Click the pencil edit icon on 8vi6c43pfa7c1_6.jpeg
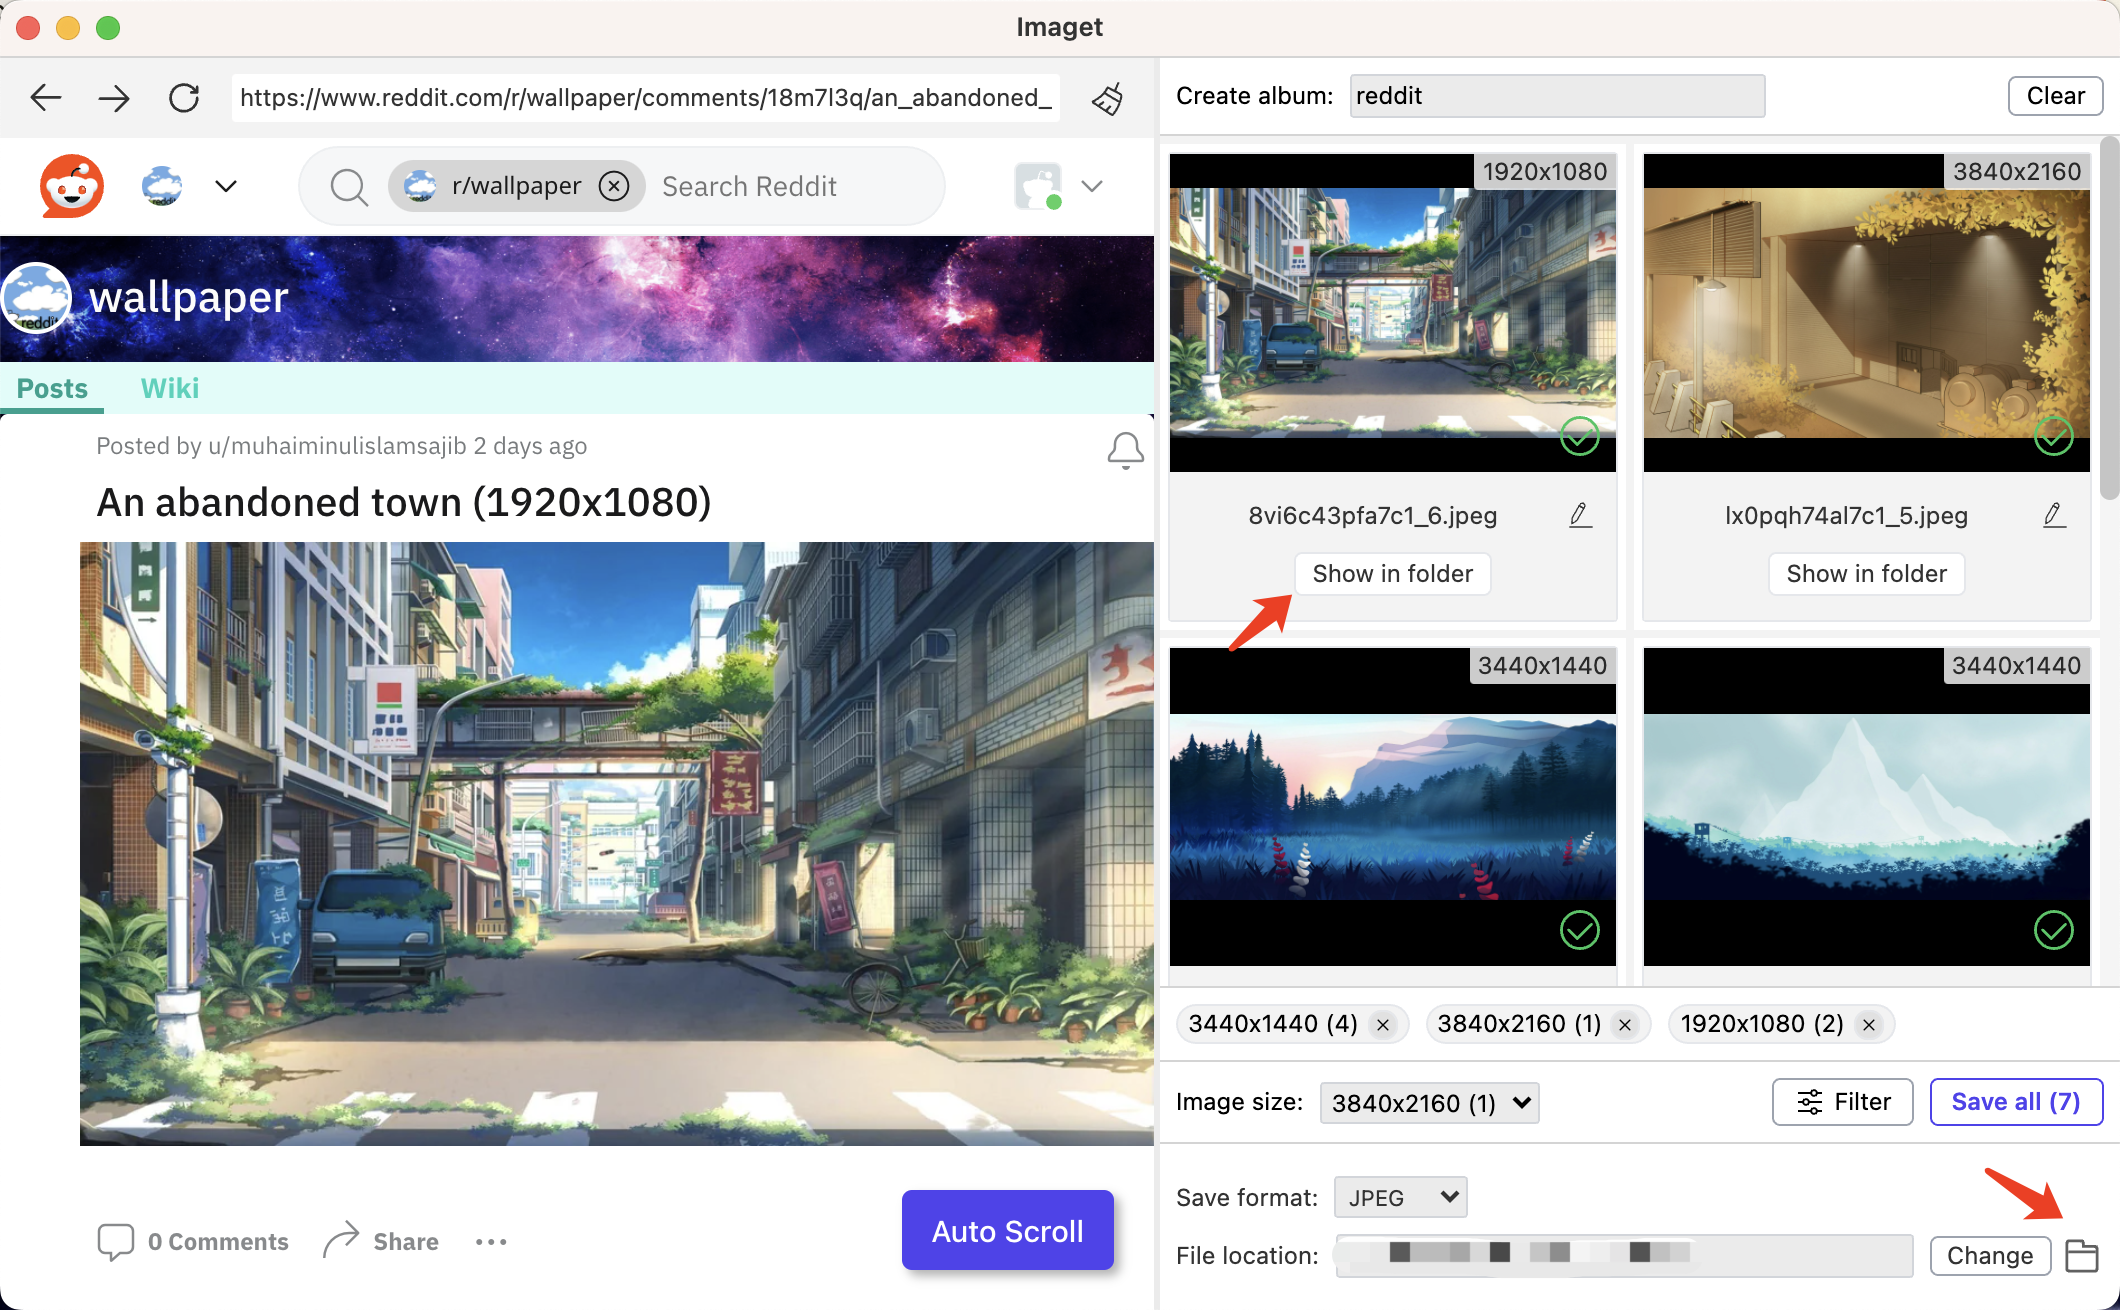Viewport: 2120px width, 1310px height. click(1581, 515)
